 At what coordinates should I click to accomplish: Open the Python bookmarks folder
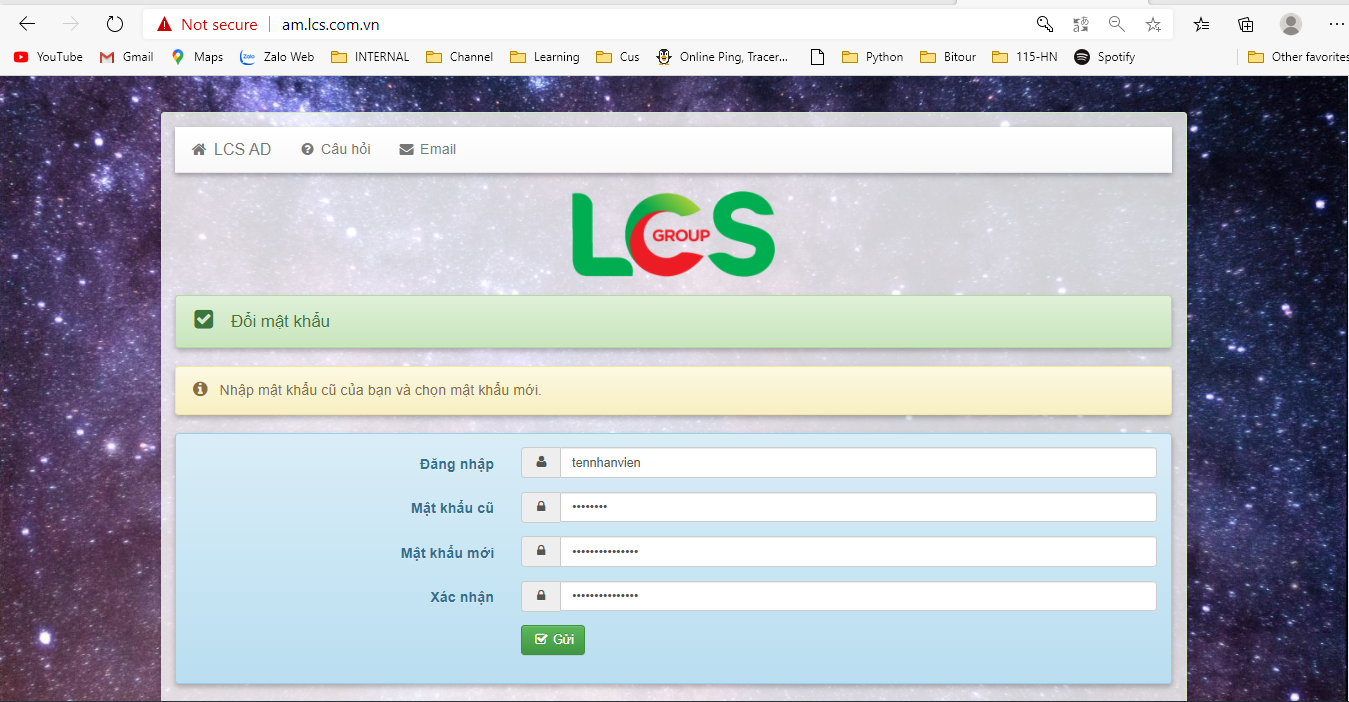point(872,57)
